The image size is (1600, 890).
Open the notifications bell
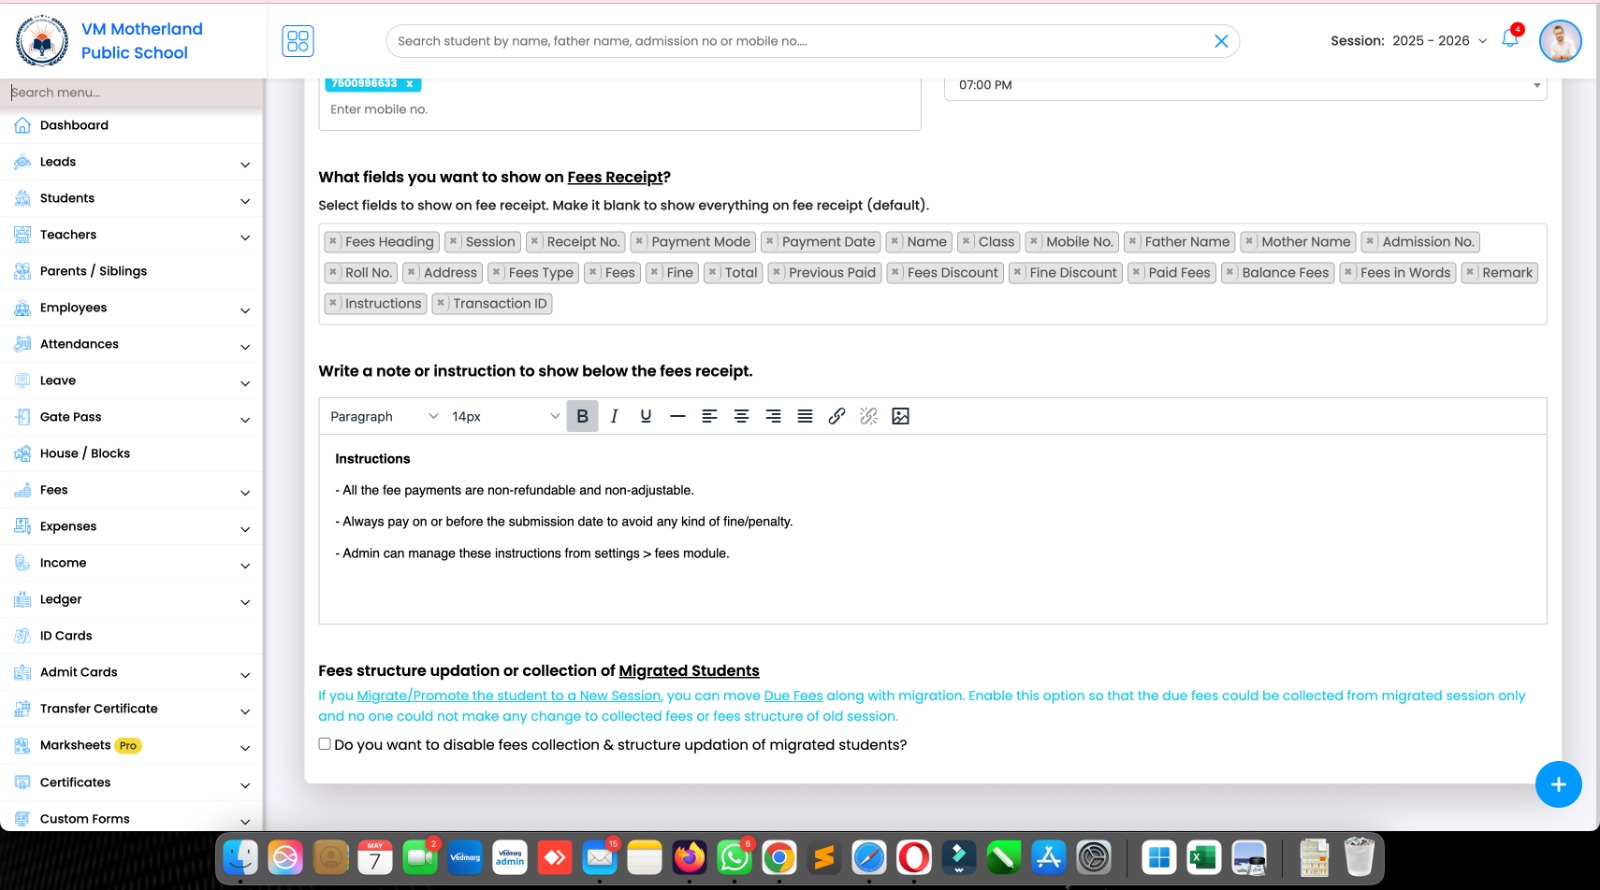click(1510, 39)
